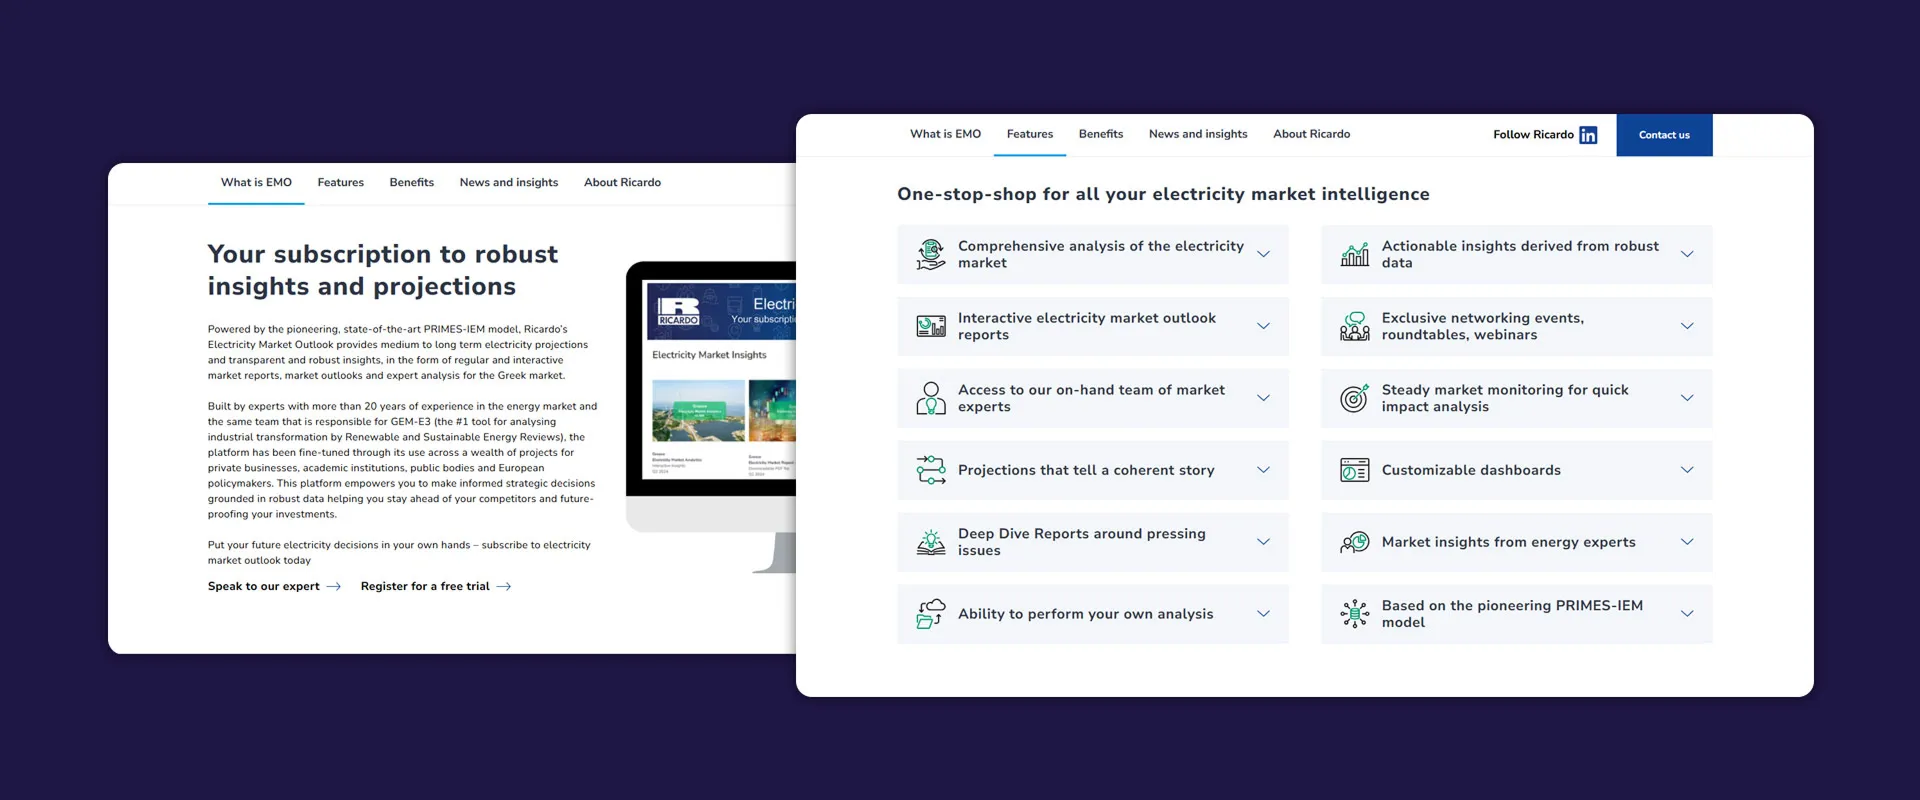
Task: Expand Projections that tell a coherent story
Action: click(x=1263, y=470)
